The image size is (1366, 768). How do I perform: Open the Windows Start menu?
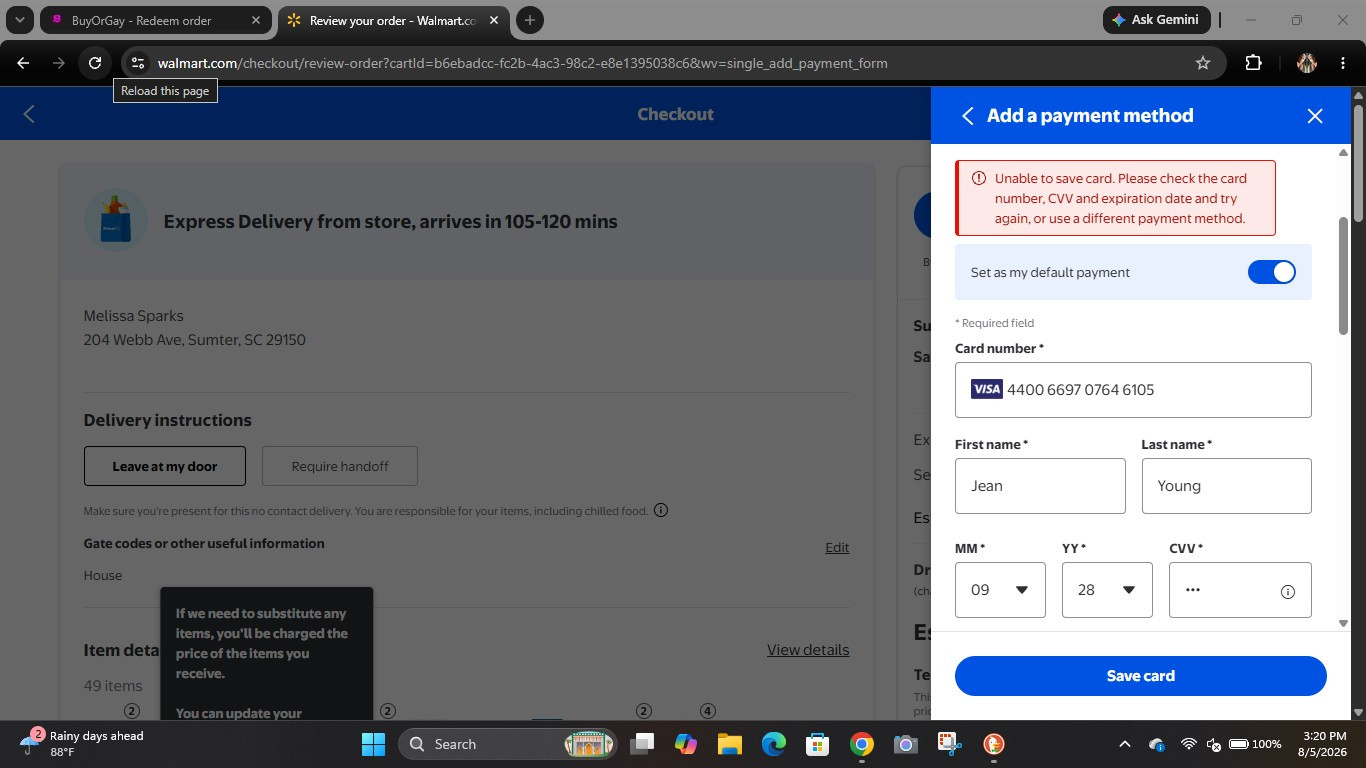point(373,744)
